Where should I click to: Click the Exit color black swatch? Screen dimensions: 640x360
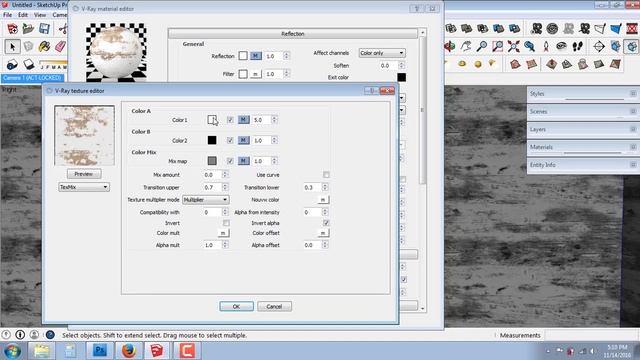[402, 77]
